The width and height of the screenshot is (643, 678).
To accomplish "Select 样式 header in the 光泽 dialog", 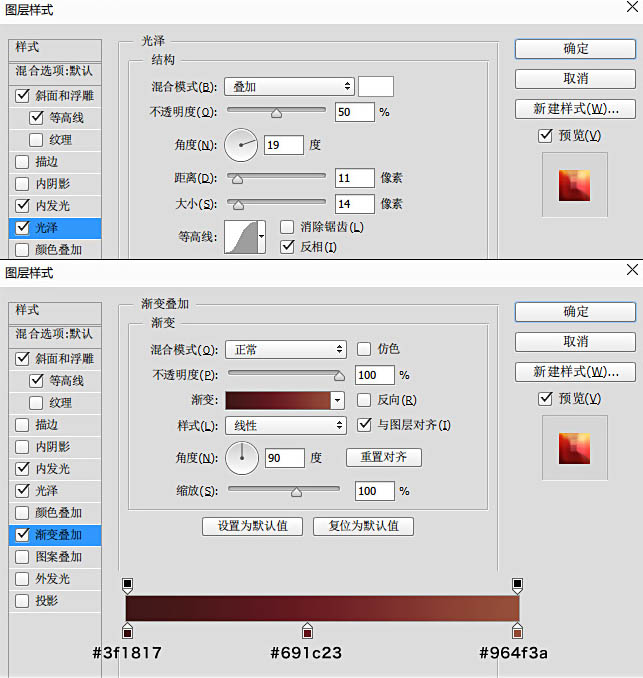I will tap(55, 49).
